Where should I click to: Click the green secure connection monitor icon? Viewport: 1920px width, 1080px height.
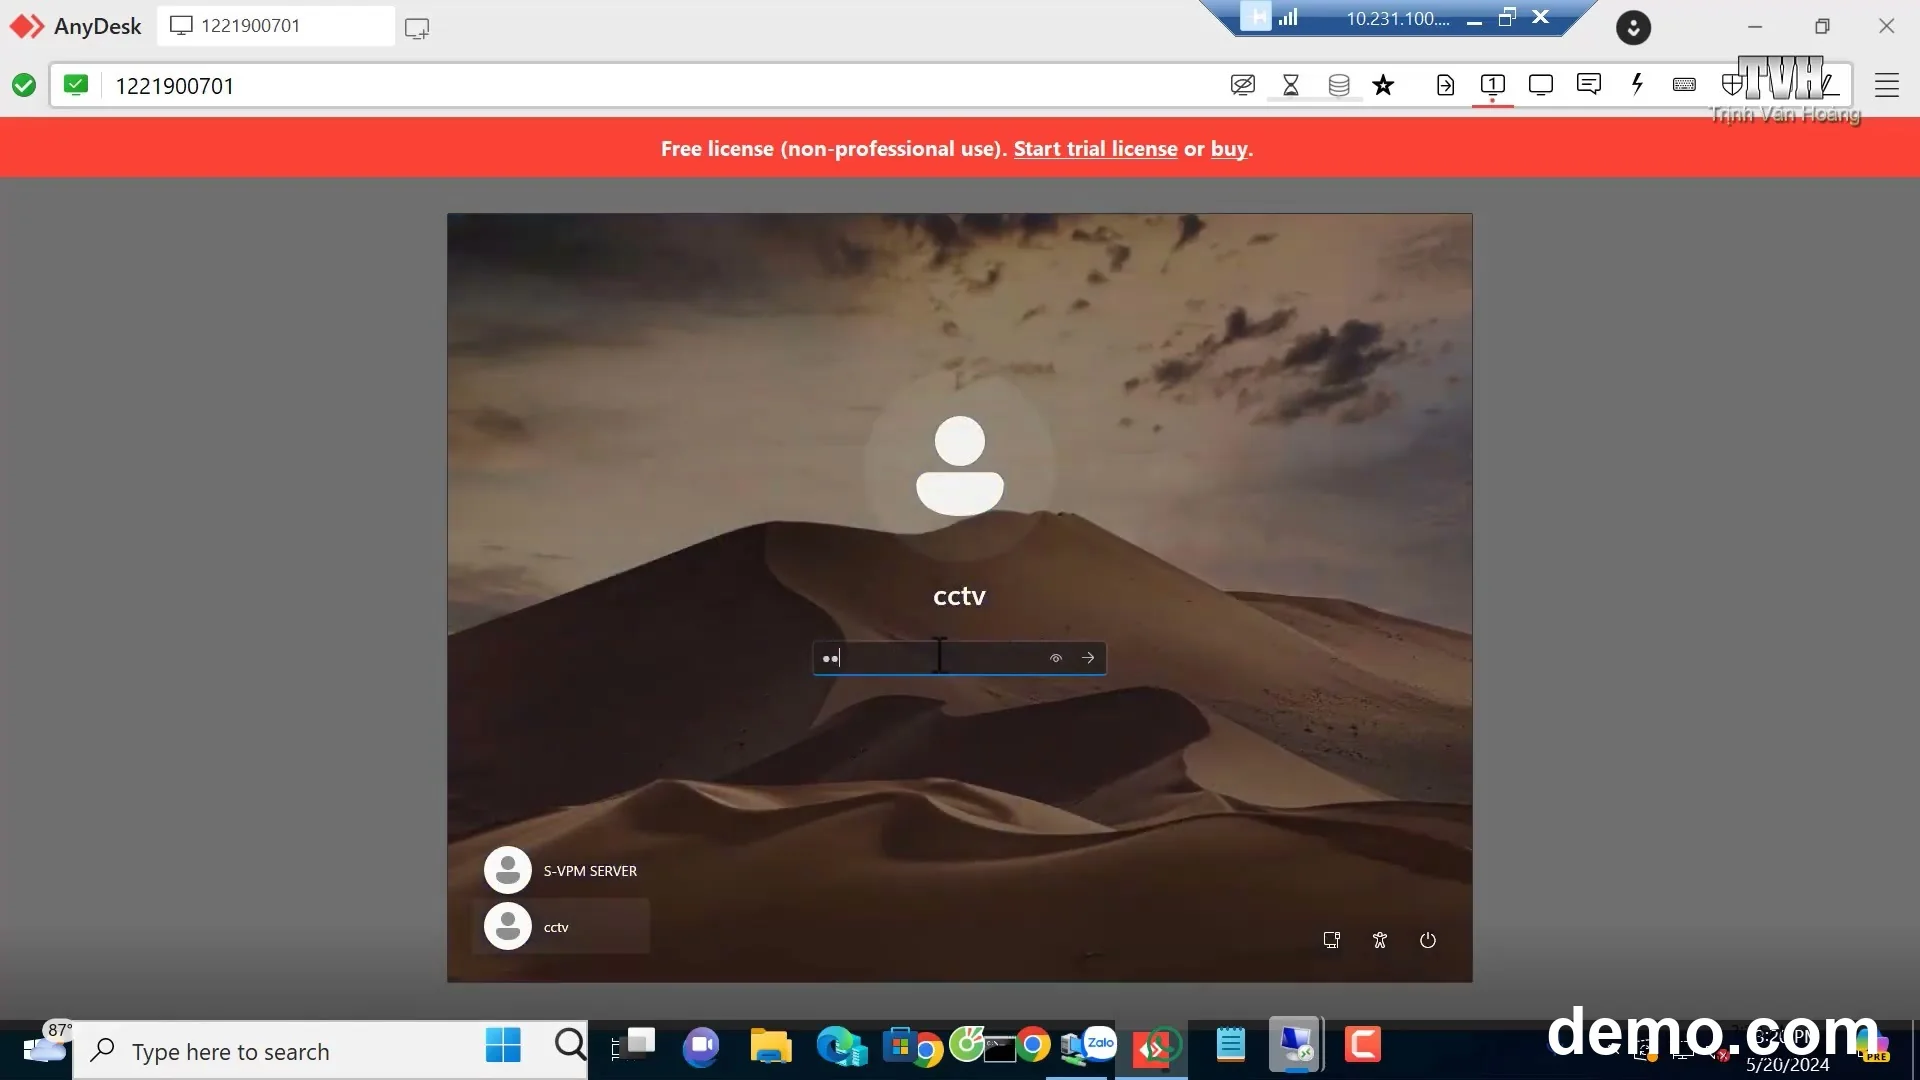point(76,85)
